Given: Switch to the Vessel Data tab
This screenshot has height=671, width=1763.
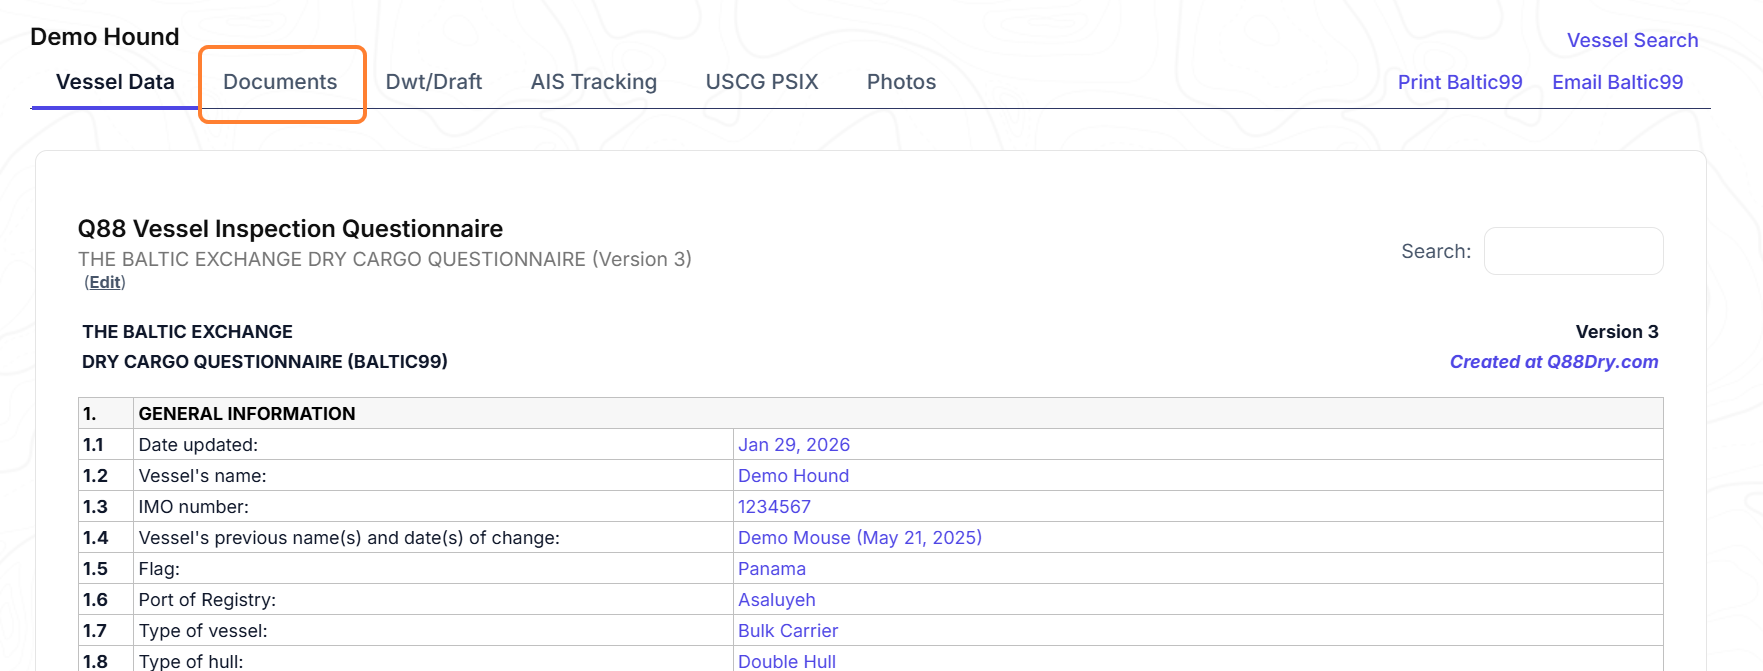Looking at the screenshot, I should pos(115,82).
